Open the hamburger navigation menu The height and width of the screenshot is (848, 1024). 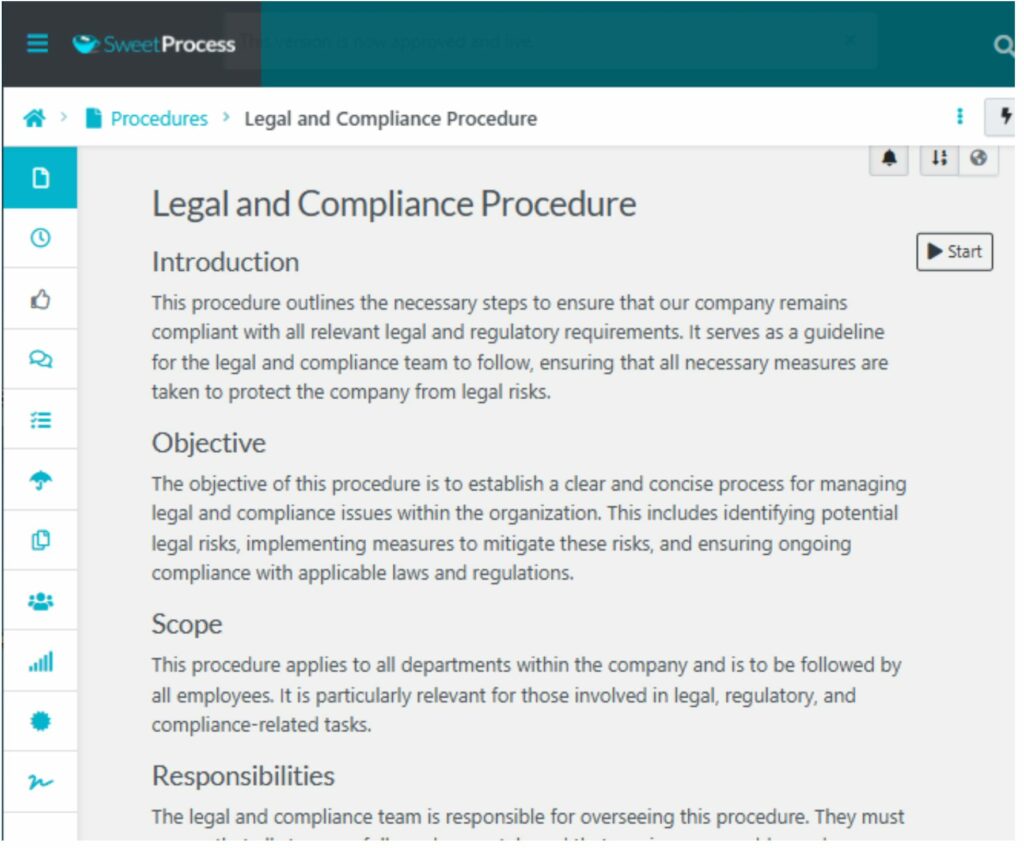[37, 43]
